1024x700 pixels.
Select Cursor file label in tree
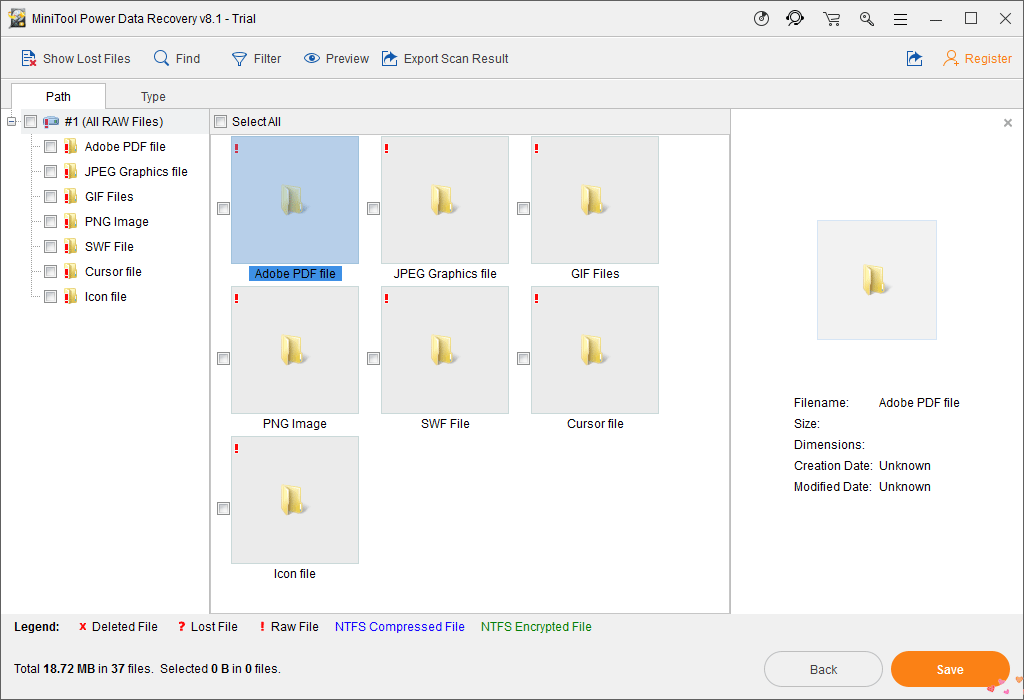tap(113, 271)
